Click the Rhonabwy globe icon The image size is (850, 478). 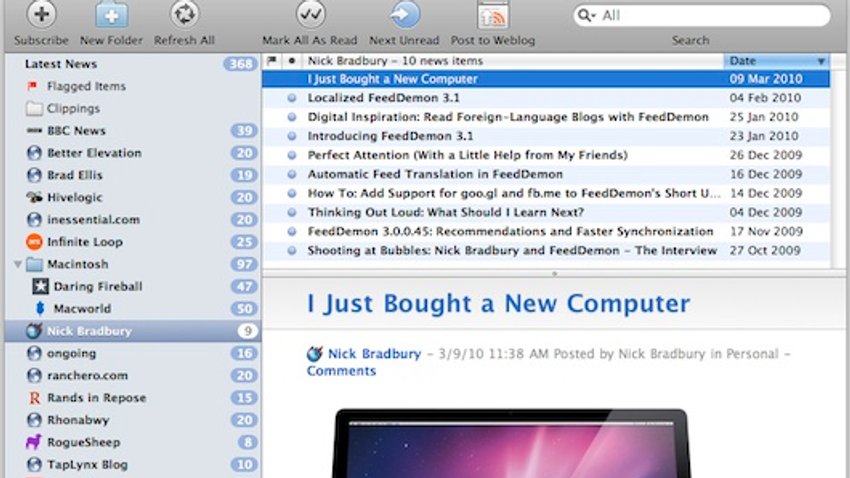click(x=34, y=420)
